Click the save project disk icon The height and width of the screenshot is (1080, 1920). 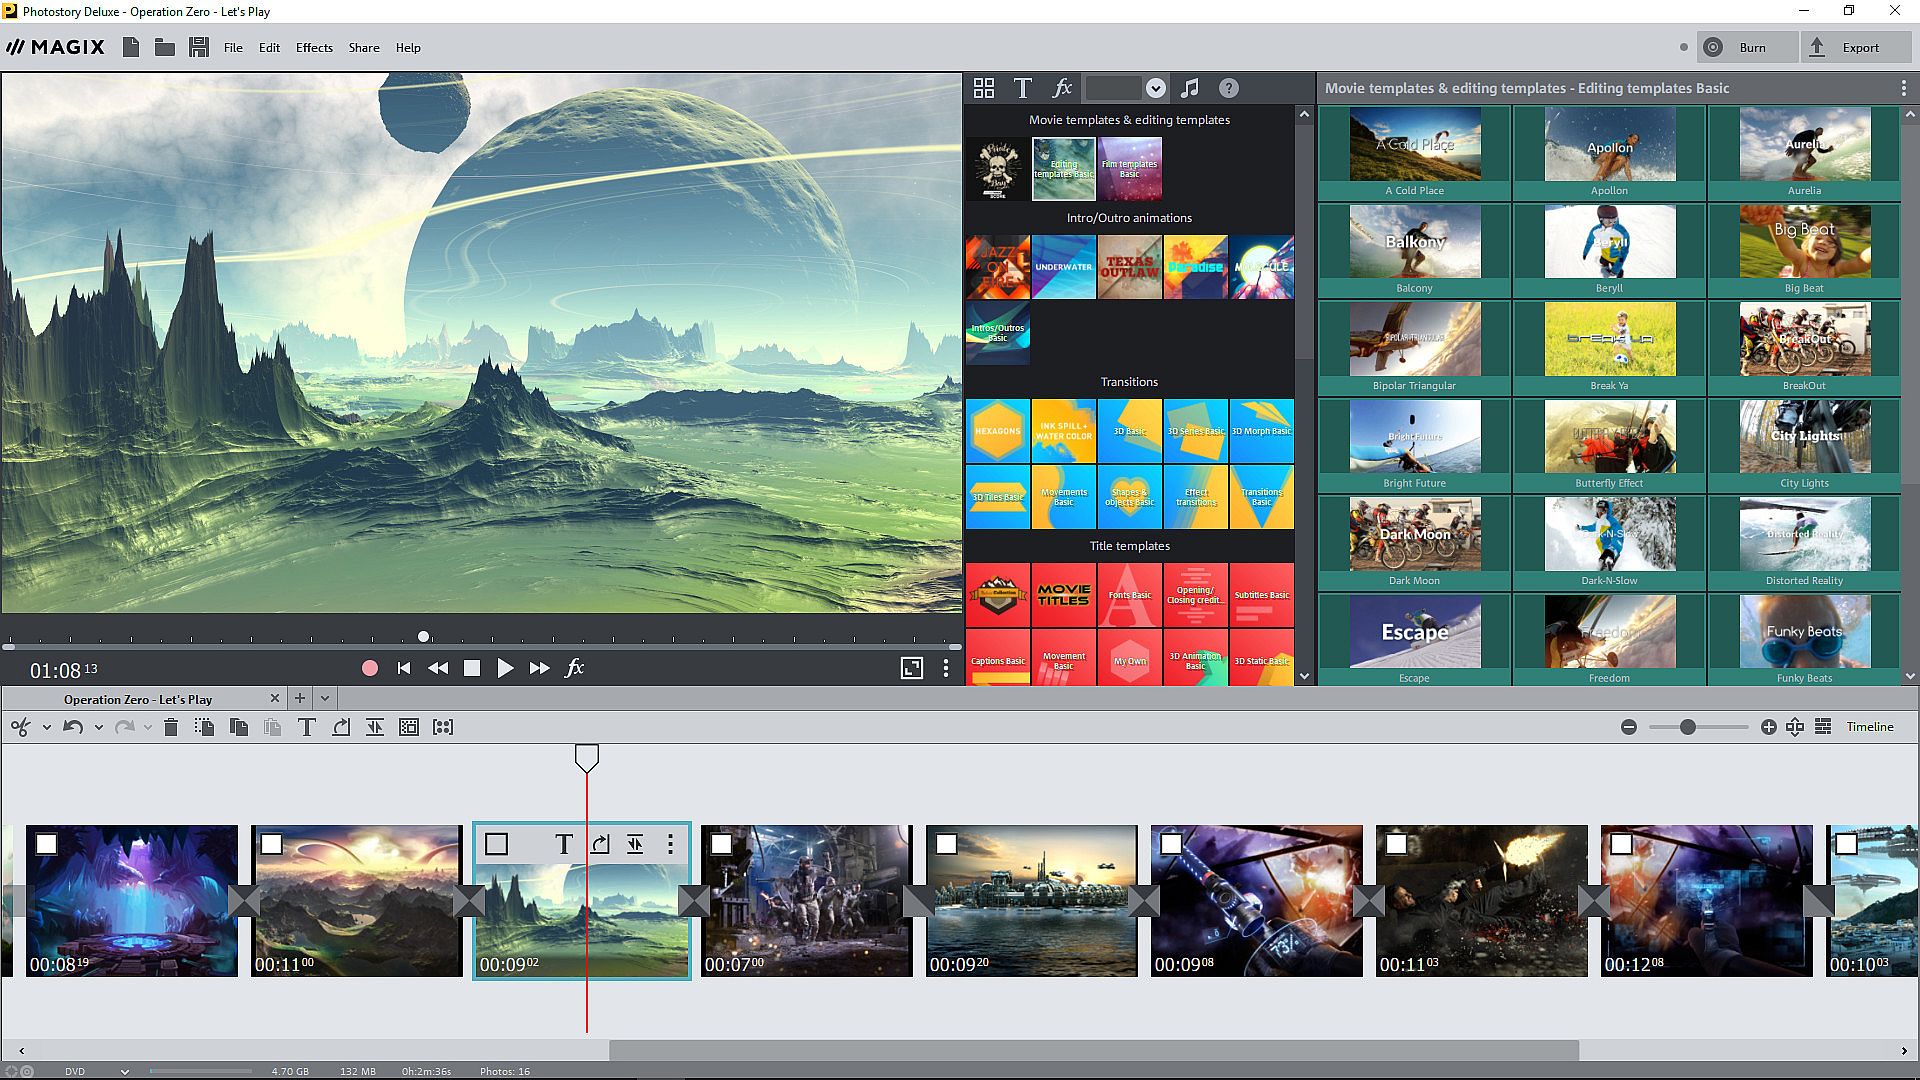tap(199, 47)
